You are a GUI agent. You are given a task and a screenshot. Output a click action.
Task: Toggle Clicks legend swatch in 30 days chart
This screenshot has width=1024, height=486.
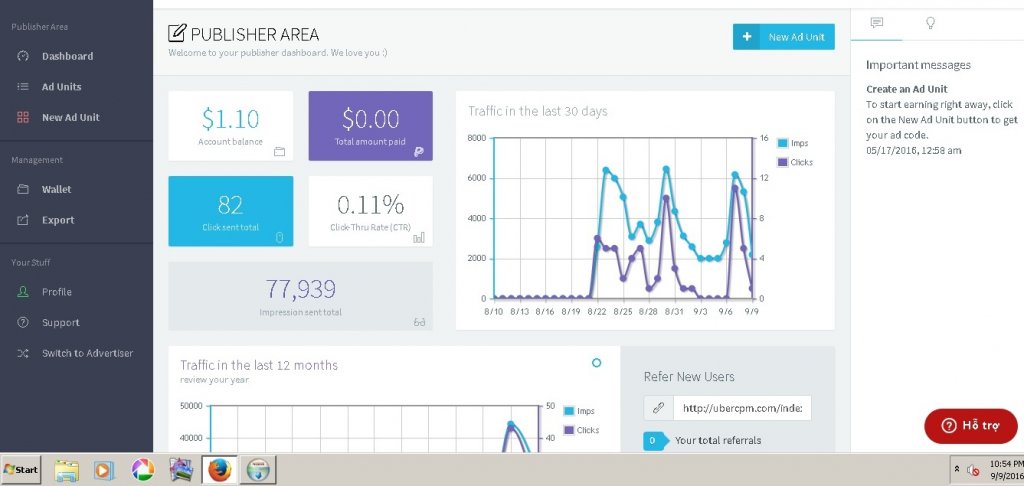782,162
